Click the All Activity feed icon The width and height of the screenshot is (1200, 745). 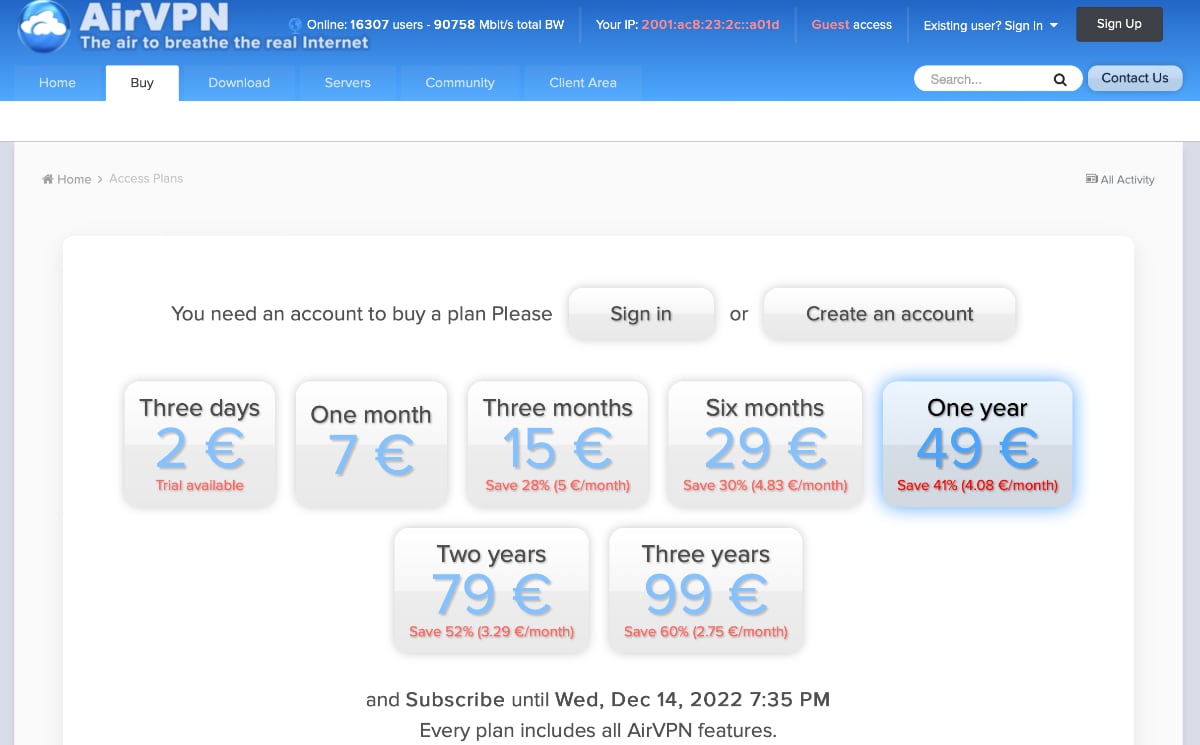click(1091, 179)
